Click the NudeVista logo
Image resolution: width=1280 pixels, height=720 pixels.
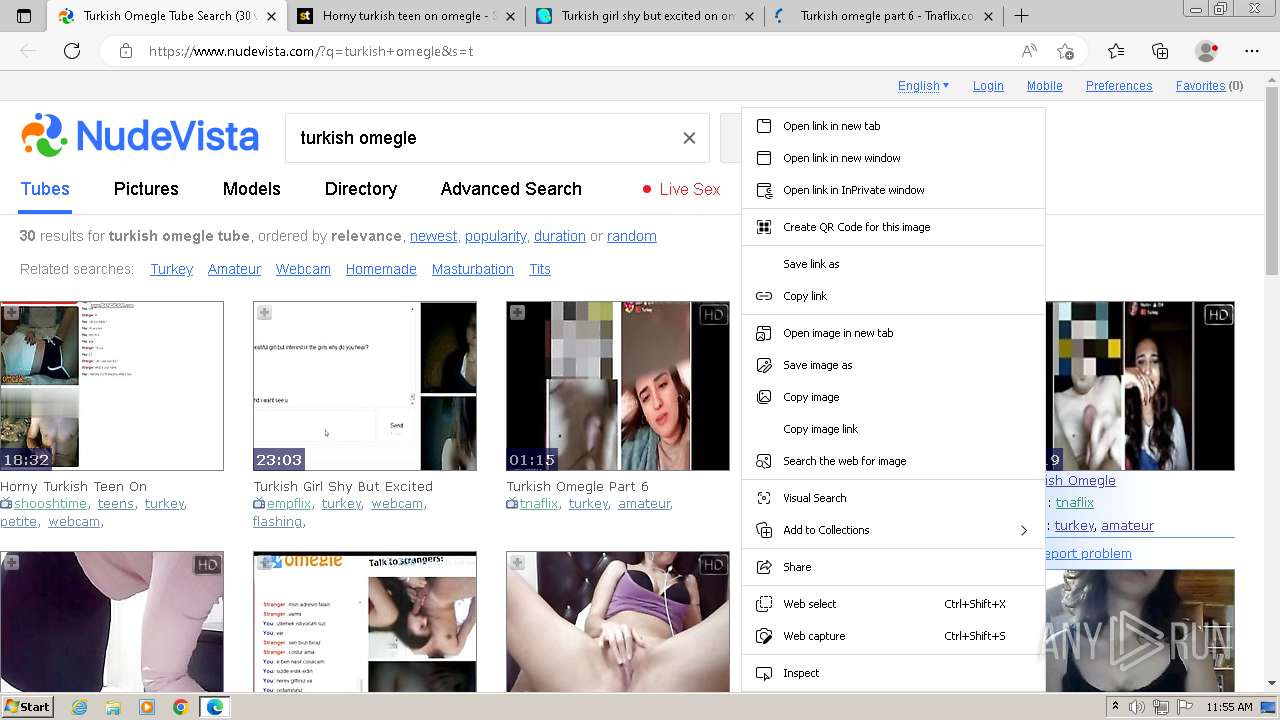coord(140,136)
